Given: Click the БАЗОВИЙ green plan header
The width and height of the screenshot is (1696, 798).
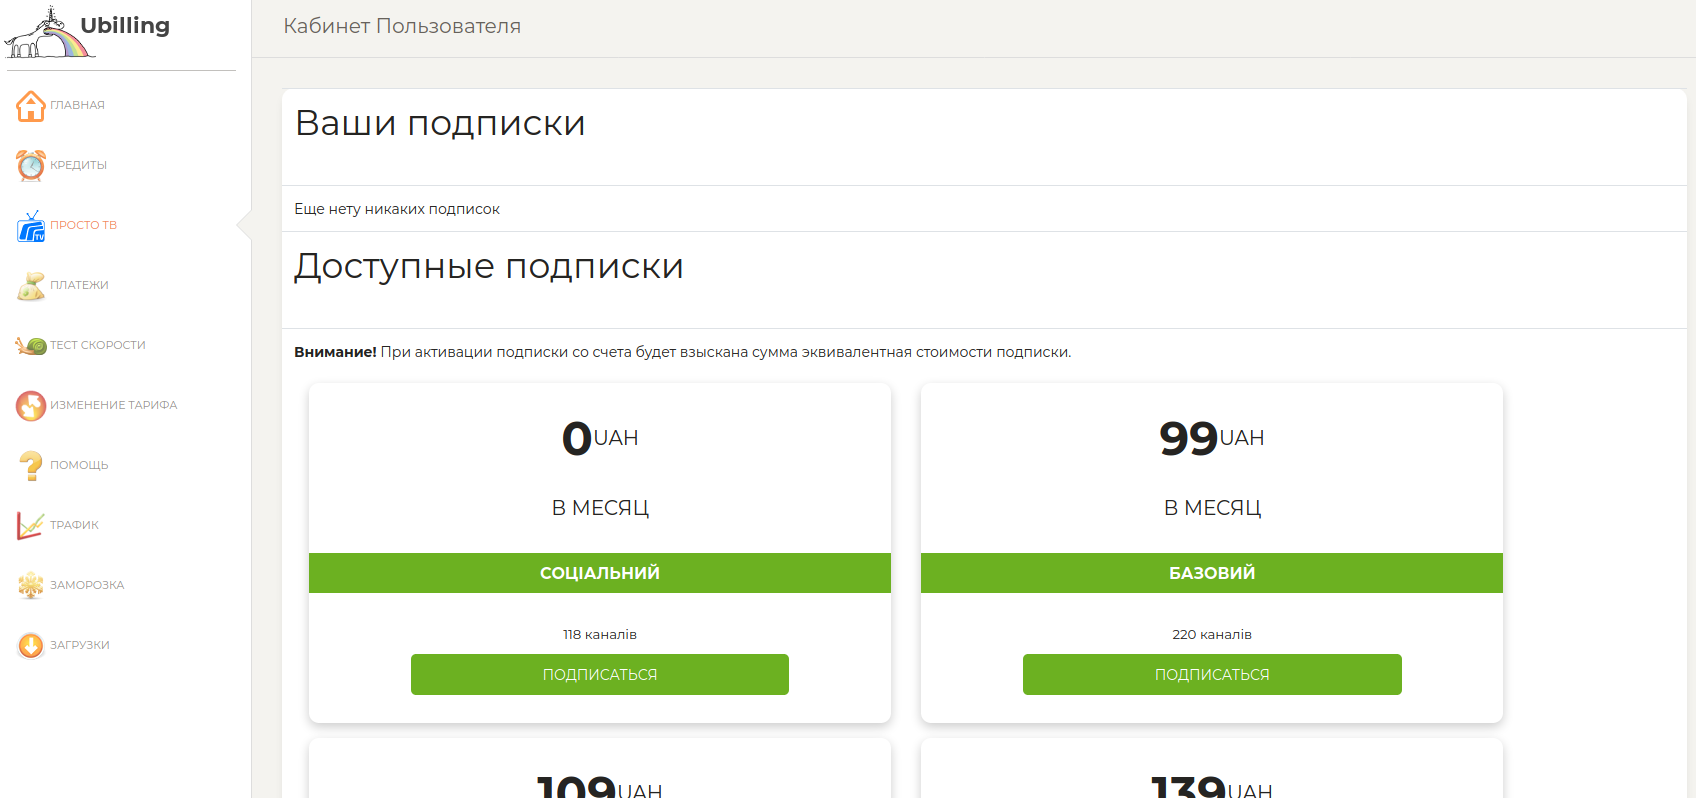Looking at the screenshot, I should tap(1212, 573).
